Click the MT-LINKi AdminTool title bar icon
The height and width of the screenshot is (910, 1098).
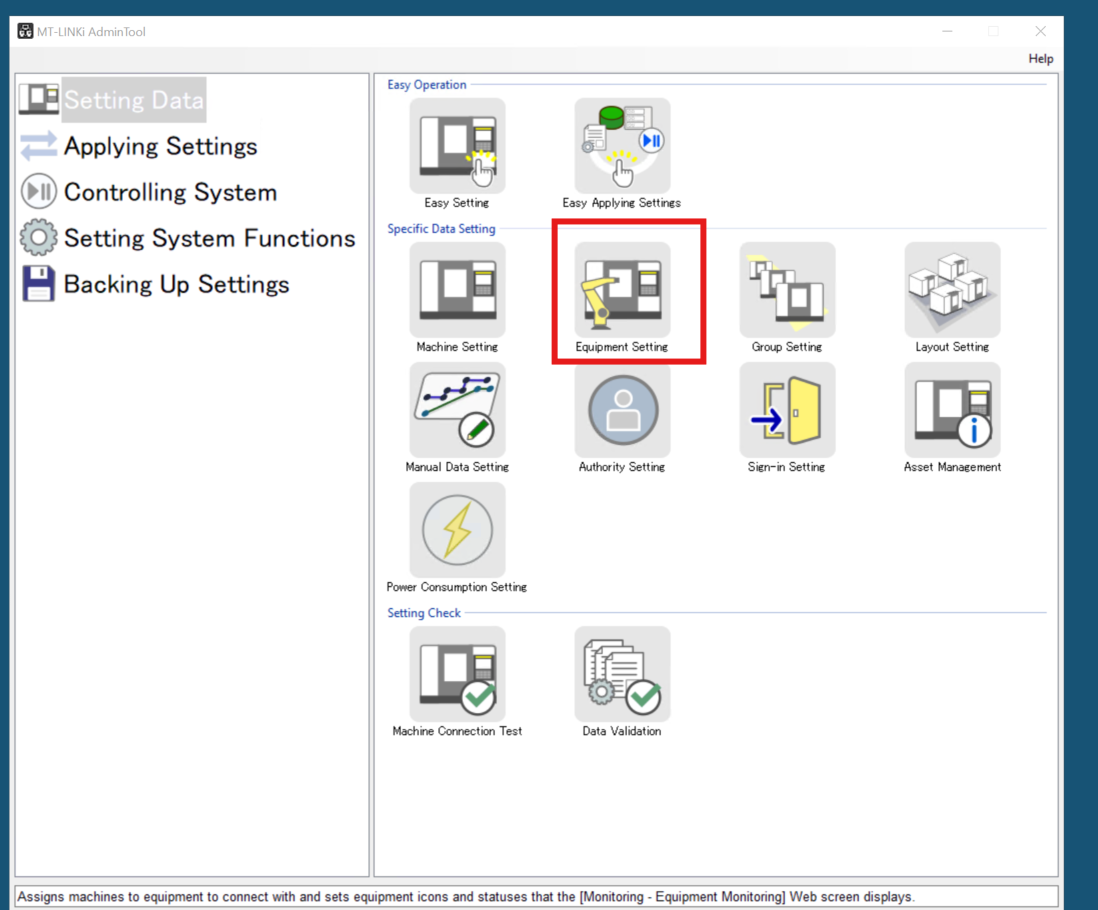tap(25, 32)
